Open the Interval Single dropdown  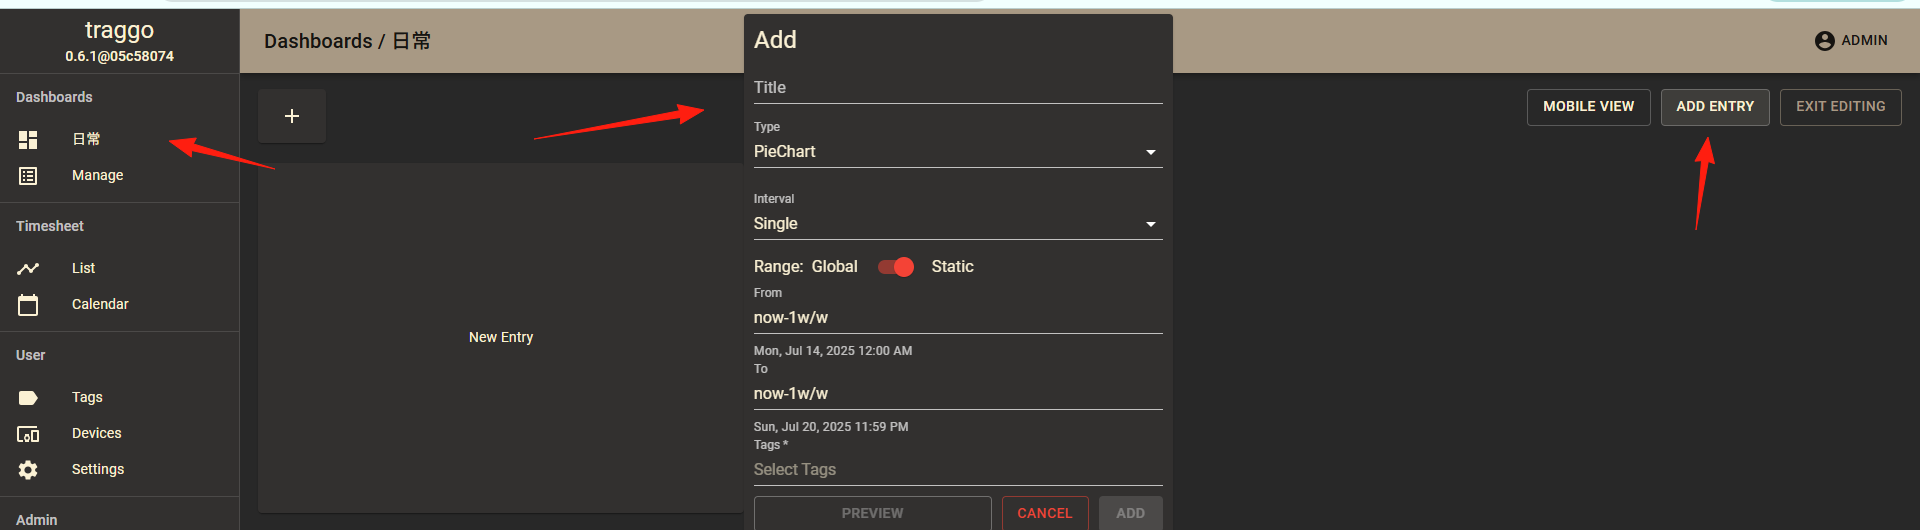tap(958, 224)
